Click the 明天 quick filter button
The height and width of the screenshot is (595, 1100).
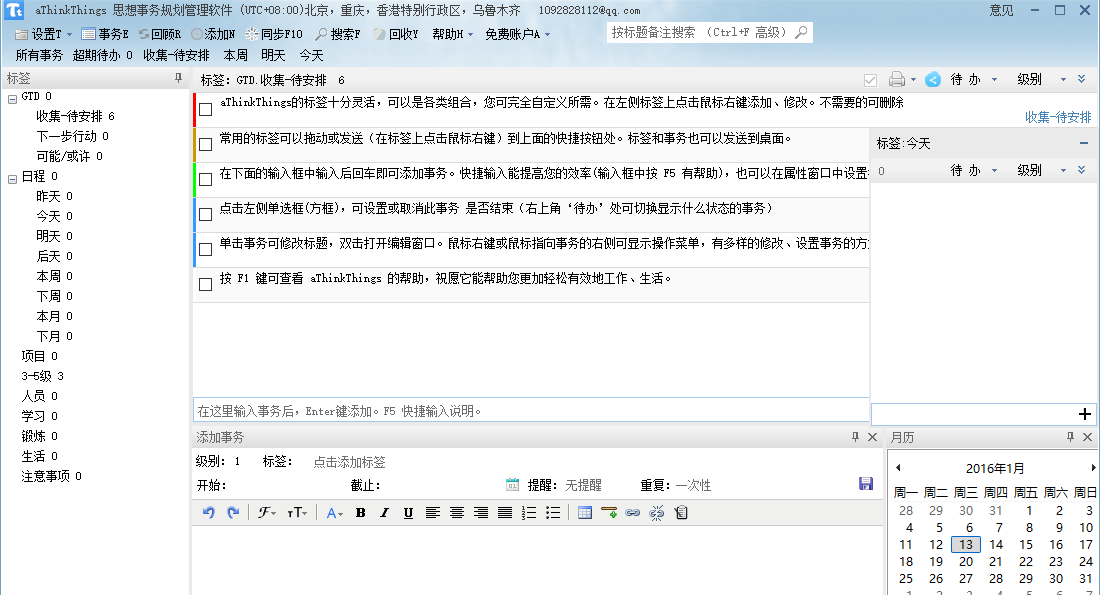[274, 55]
